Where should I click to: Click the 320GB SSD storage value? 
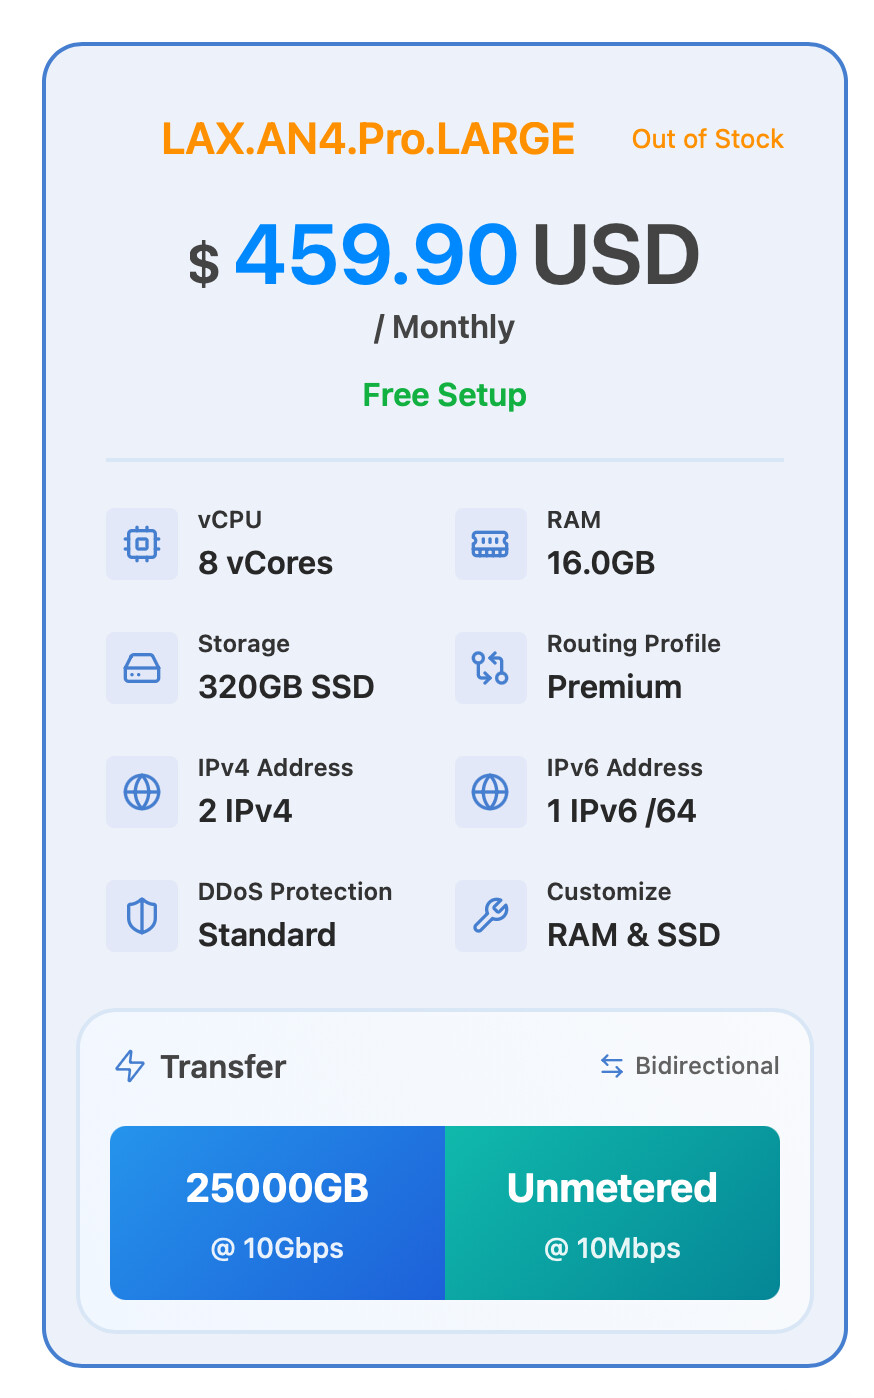[286, 687]
